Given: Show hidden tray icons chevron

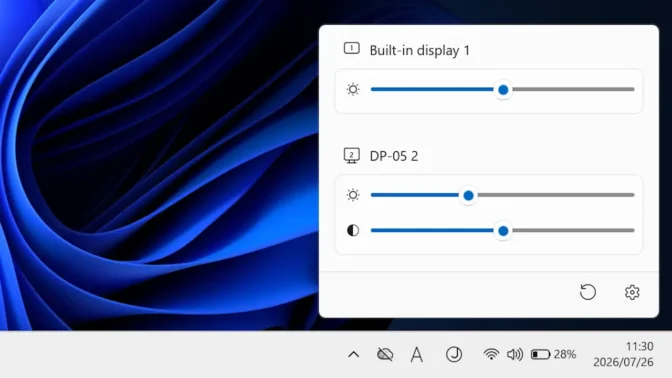Looking at the screenshot, I should [x=354, y=354].
